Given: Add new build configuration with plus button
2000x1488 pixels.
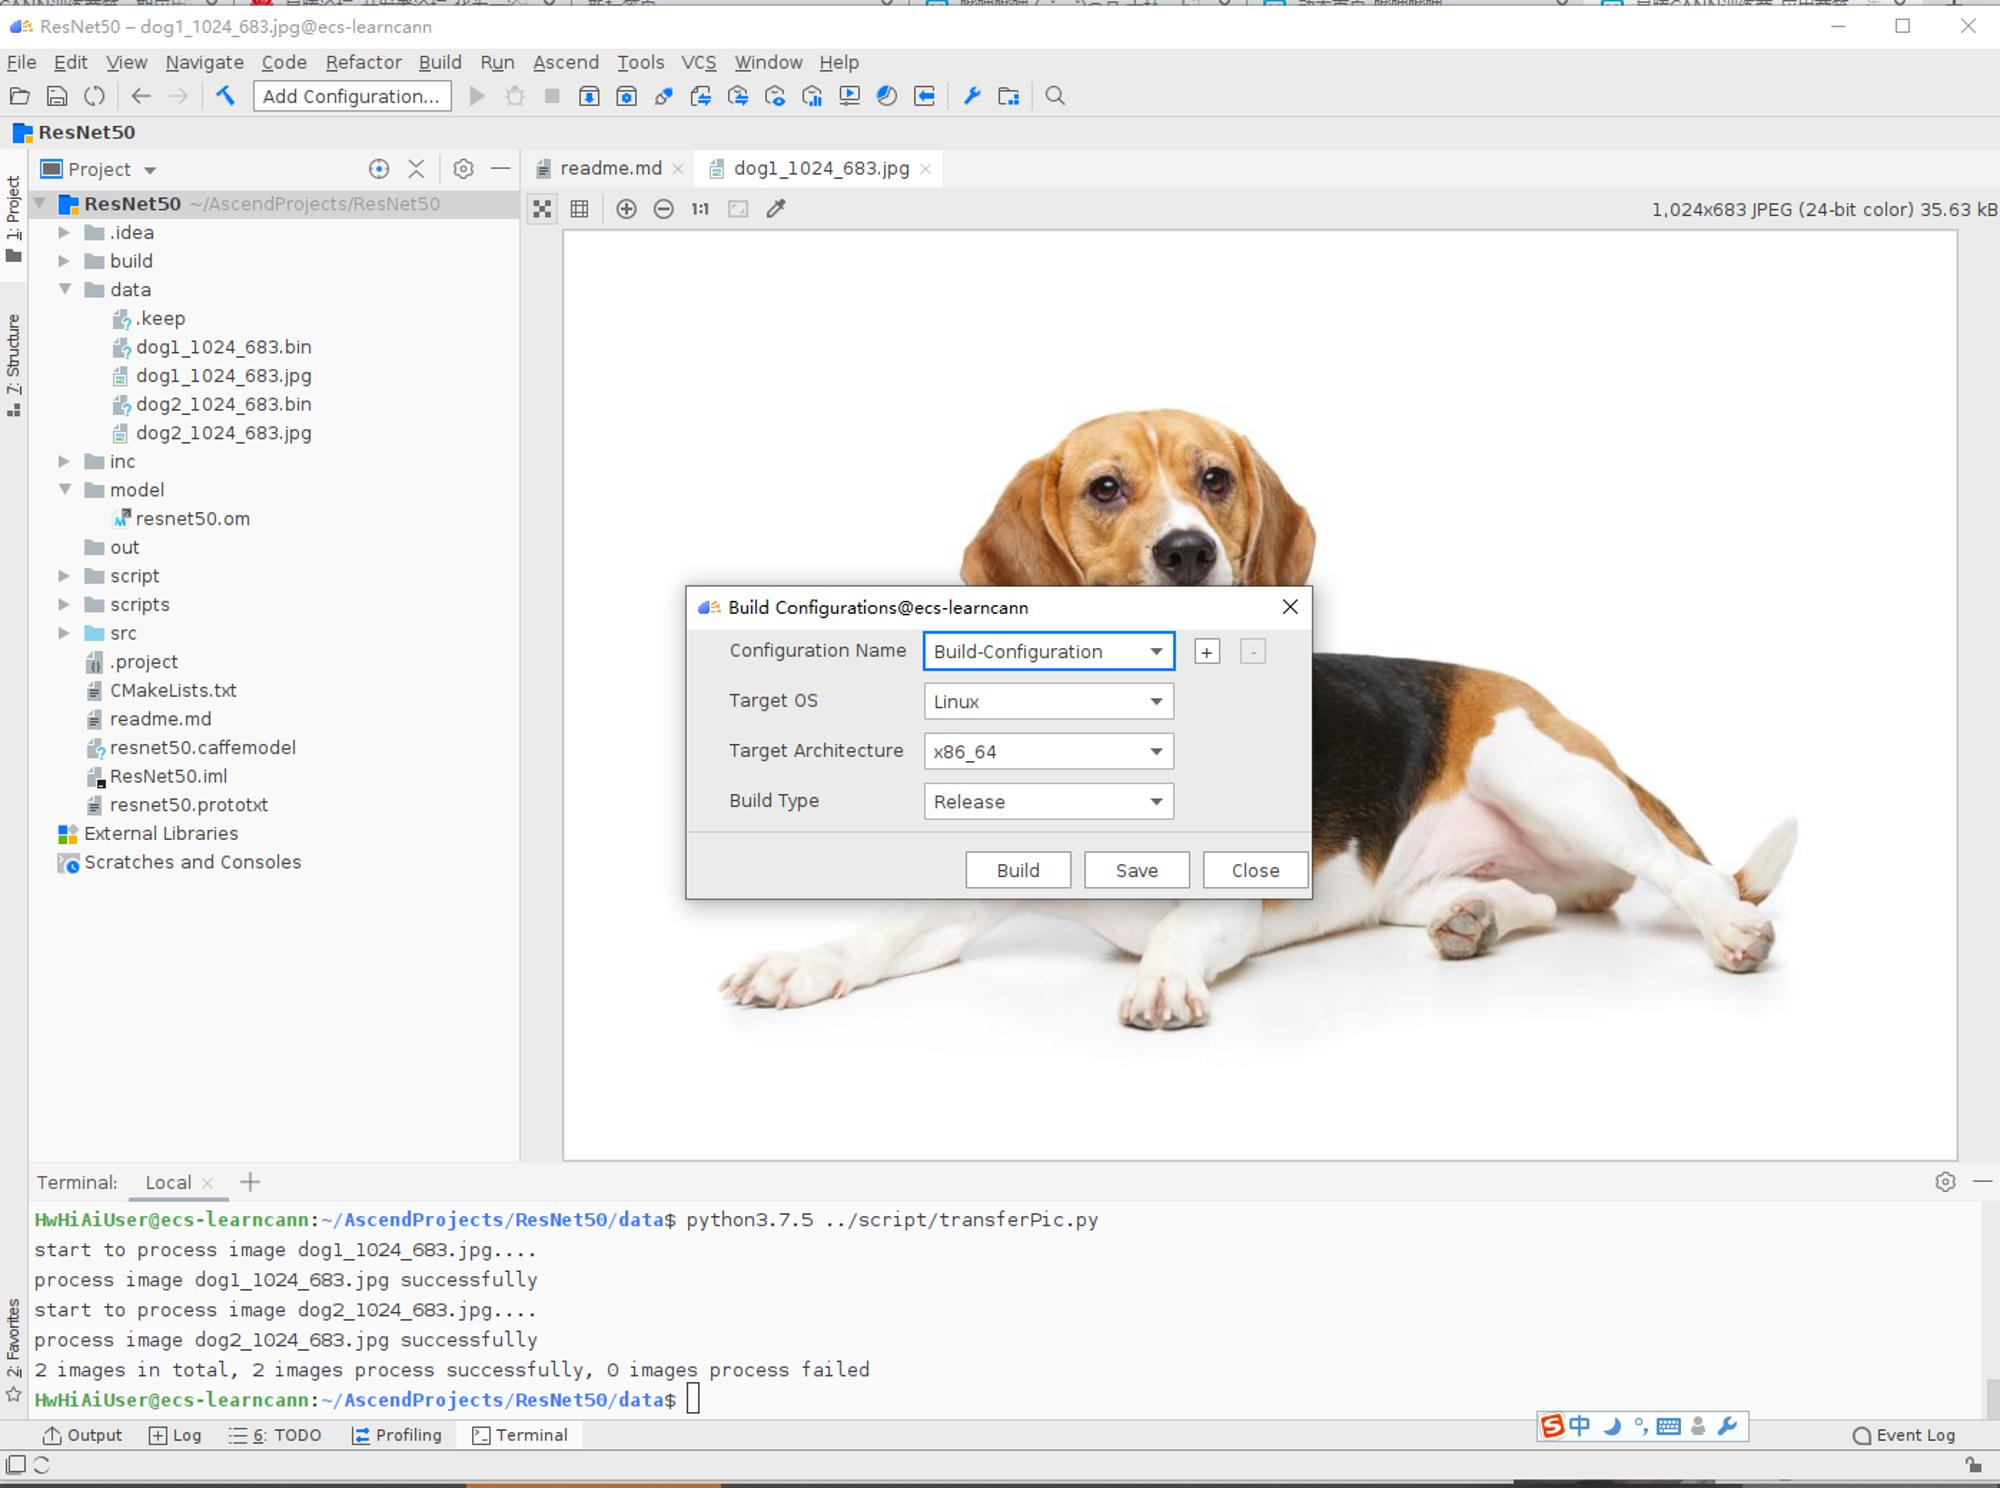Looking at the screenshot, I should (x=1207, y=652).
